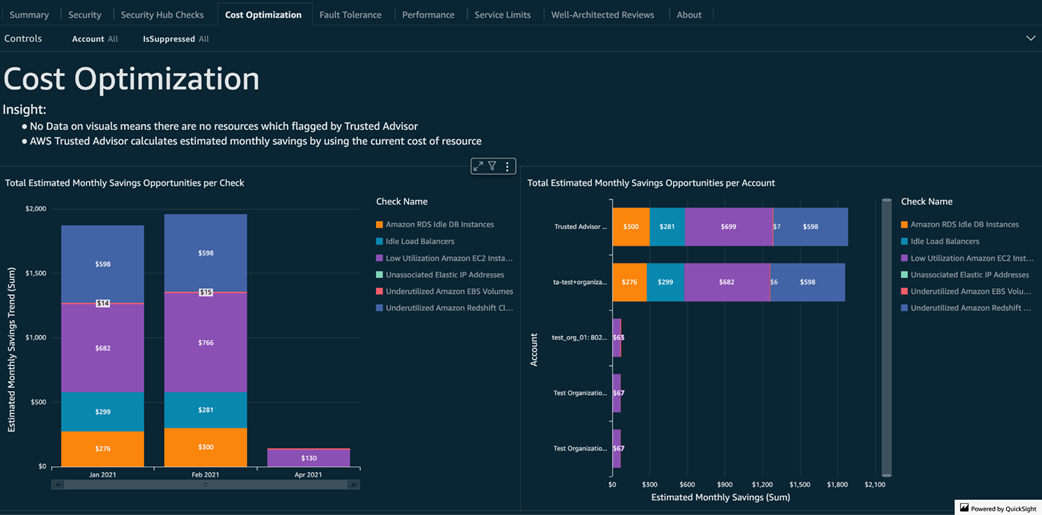
Task: Select the Apr 2021 purple $130 bar
Action: 309,458
